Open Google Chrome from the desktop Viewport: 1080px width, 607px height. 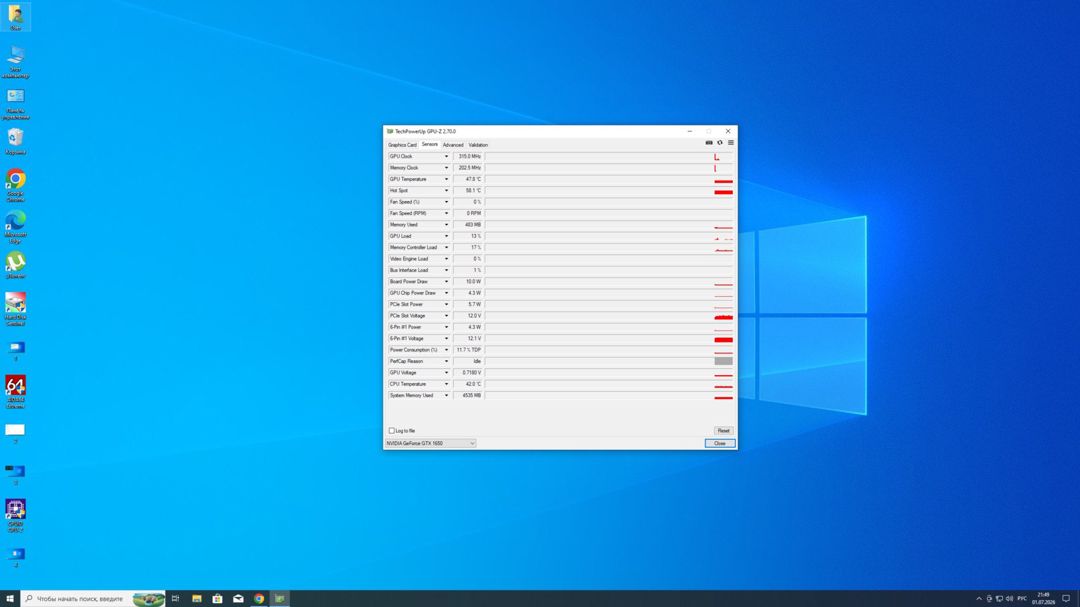[x=15, y=185]
